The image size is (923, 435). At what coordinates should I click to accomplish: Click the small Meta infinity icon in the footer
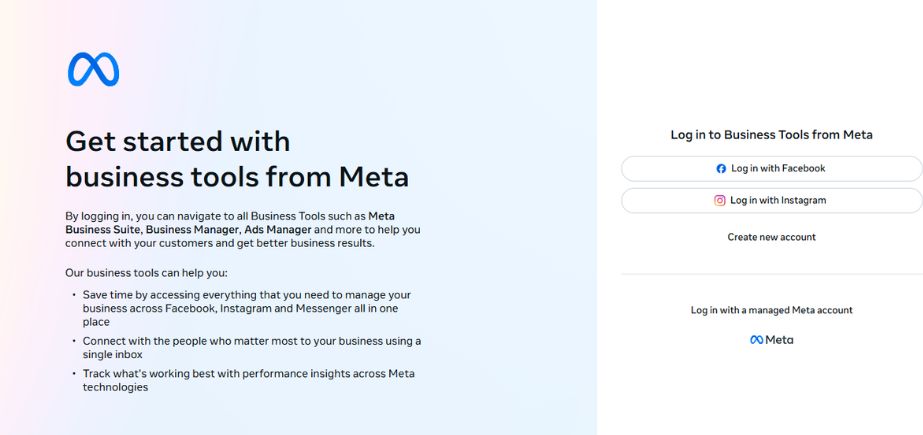[x=756, y=340]
